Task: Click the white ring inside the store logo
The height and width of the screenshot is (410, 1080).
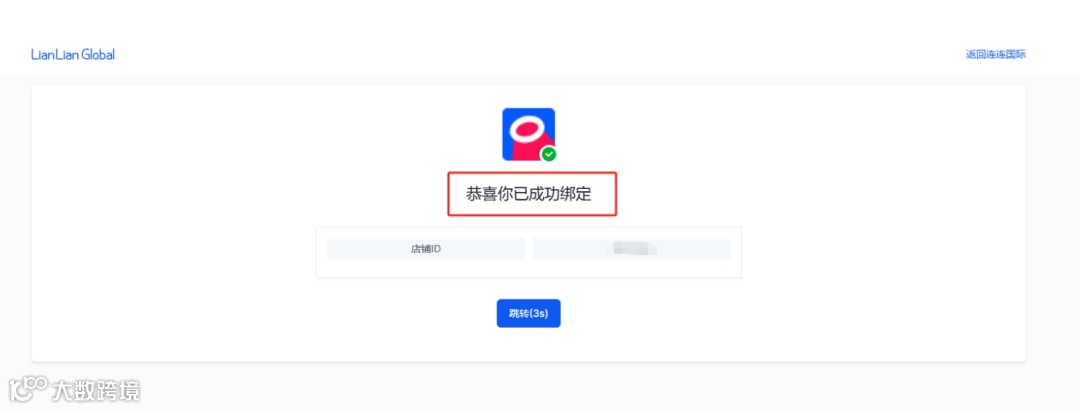Action: [528, 129]
